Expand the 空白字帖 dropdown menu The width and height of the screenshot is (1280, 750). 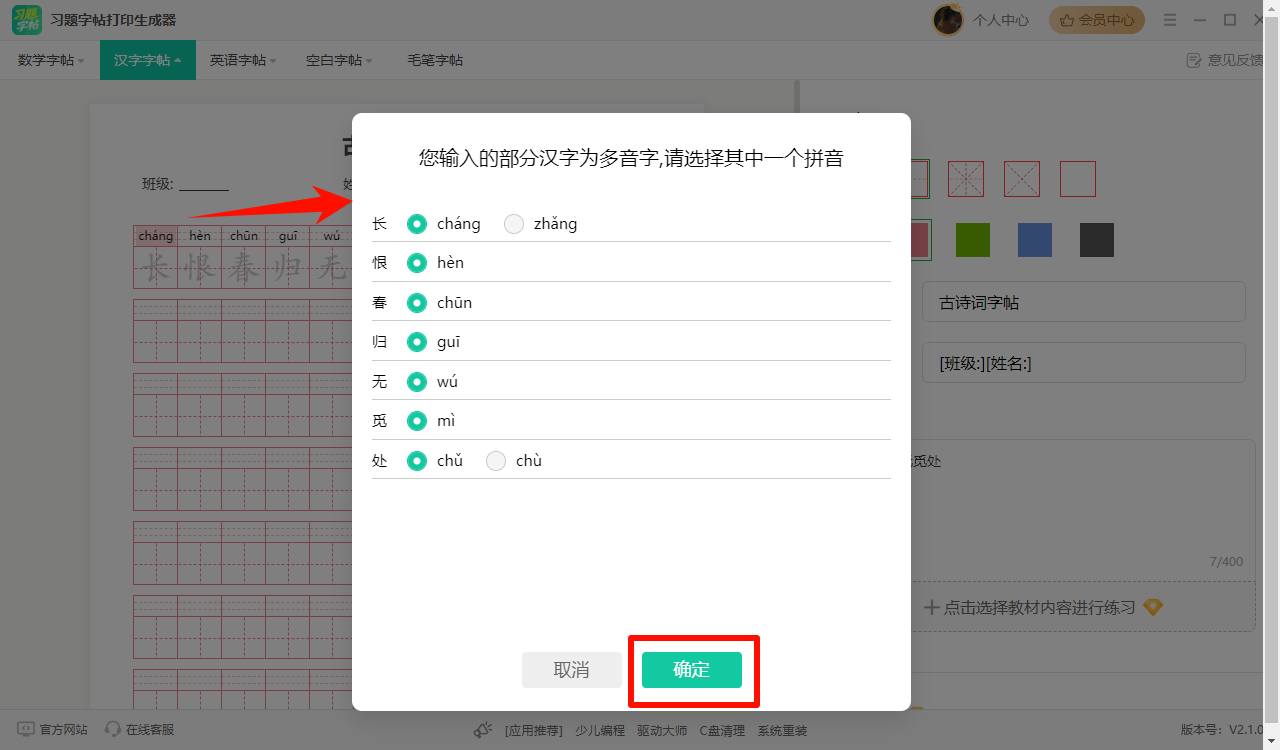click(x=339, y=60)
